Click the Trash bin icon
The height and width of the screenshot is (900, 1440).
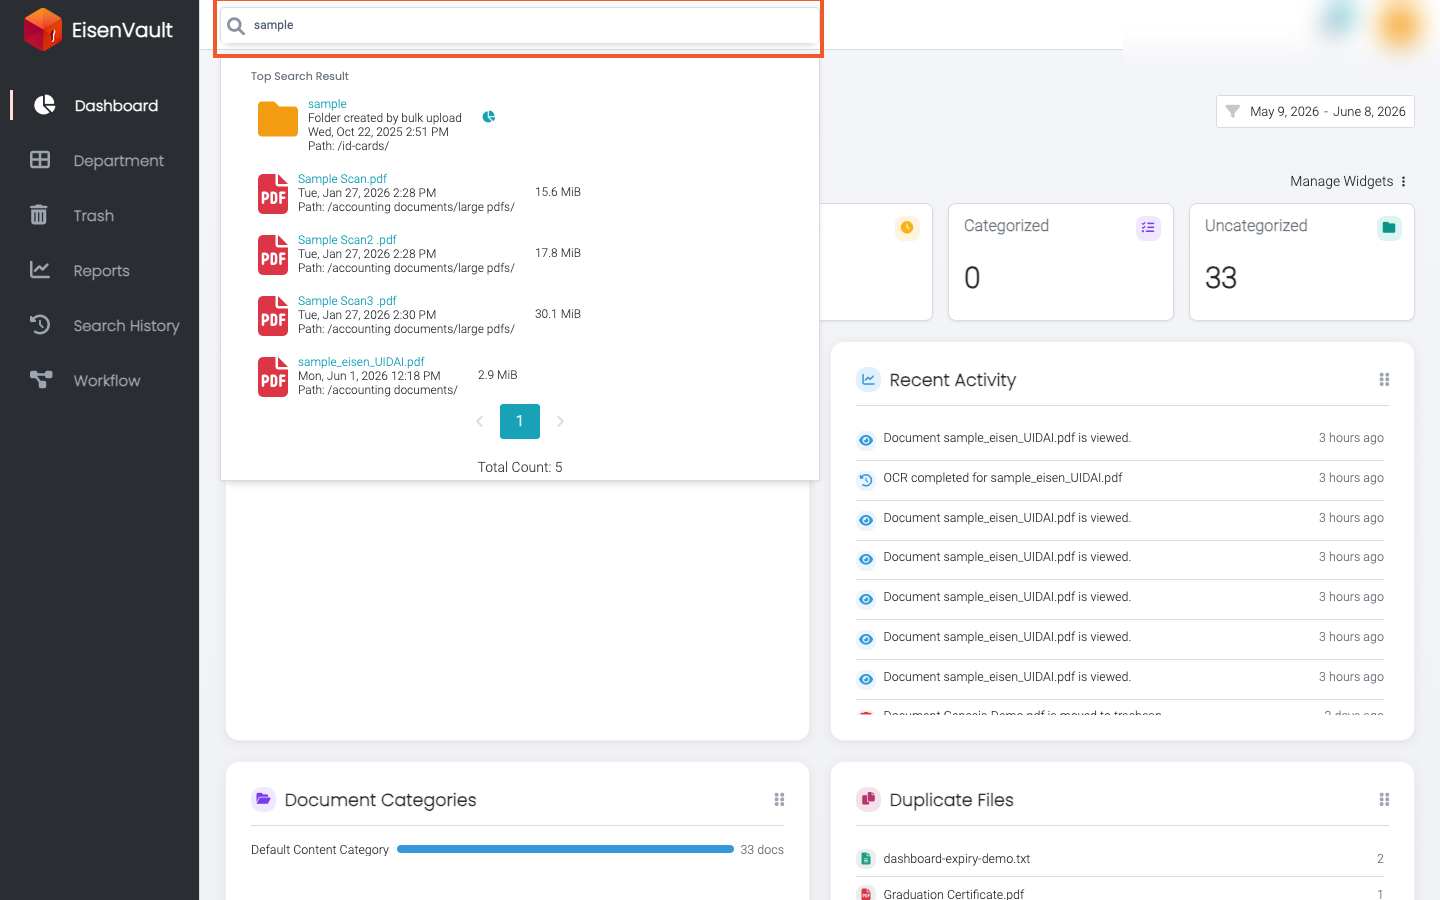[39, 215]
